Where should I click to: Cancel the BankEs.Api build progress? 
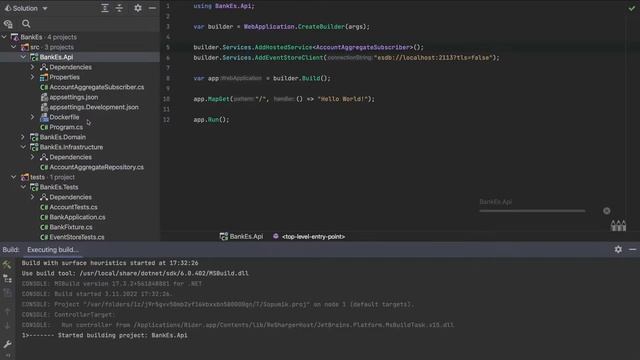(607, 211)
